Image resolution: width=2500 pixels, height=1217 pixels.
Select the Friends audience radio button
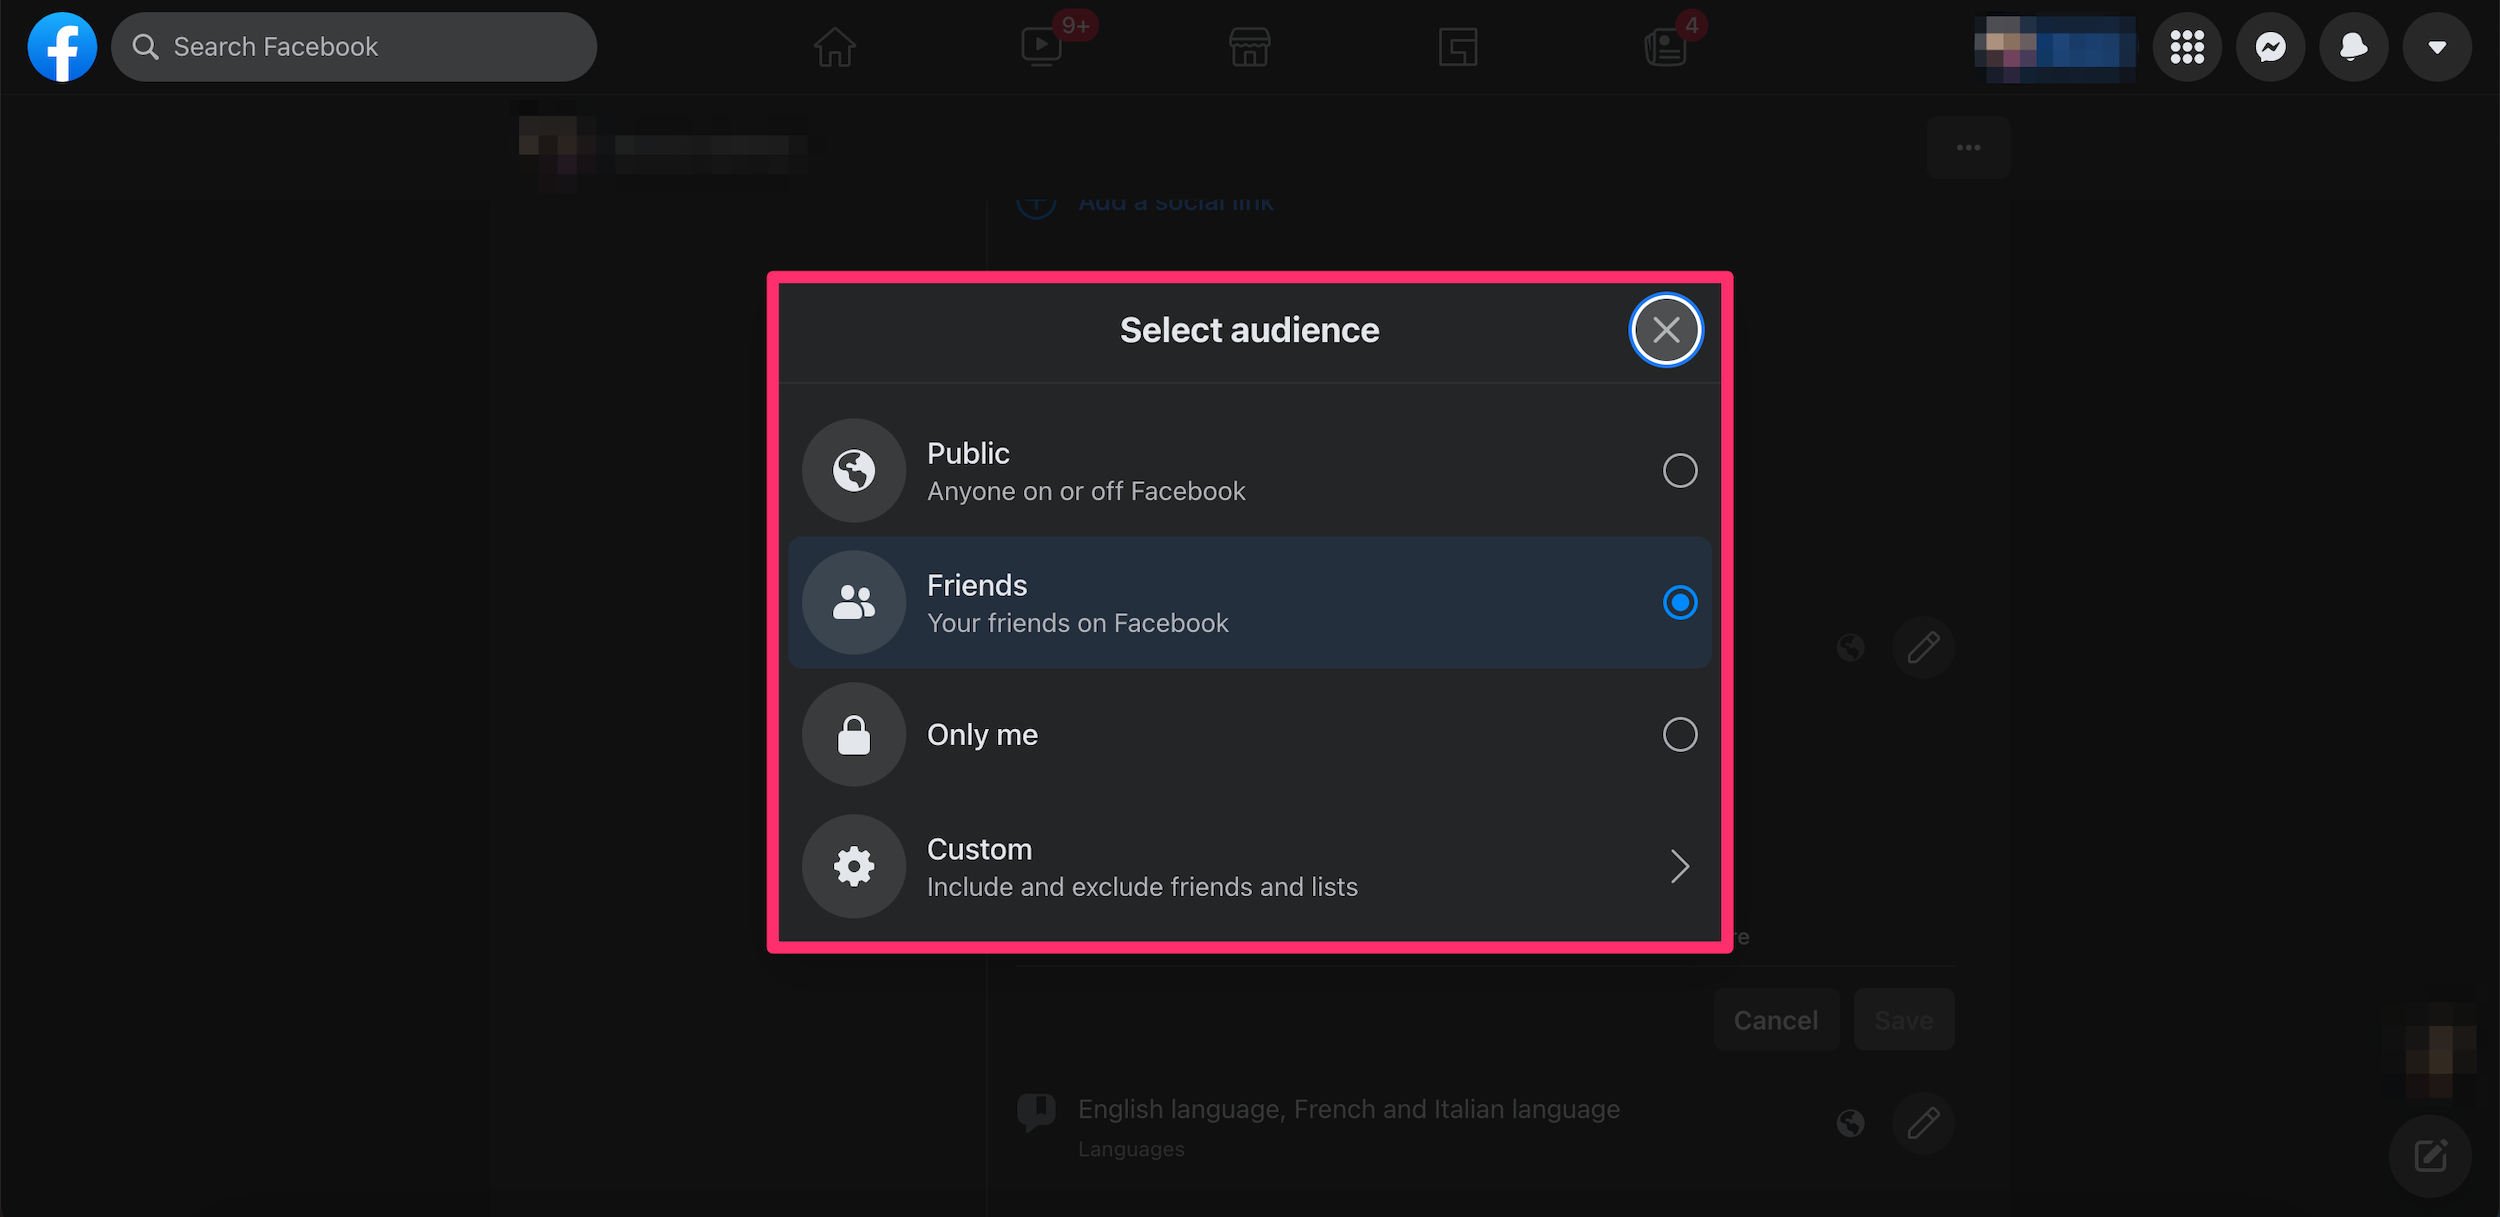(x=1679, y=601)
